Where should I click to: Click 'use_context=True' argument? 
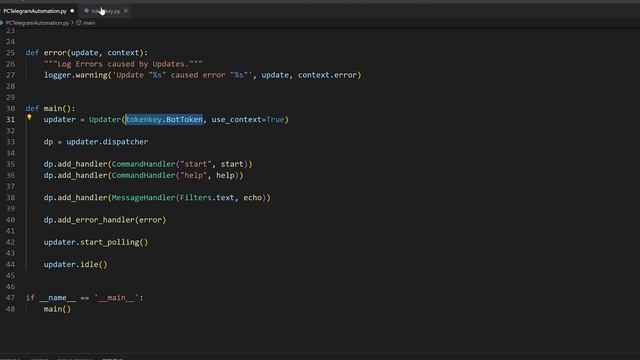tap(248, 120)
